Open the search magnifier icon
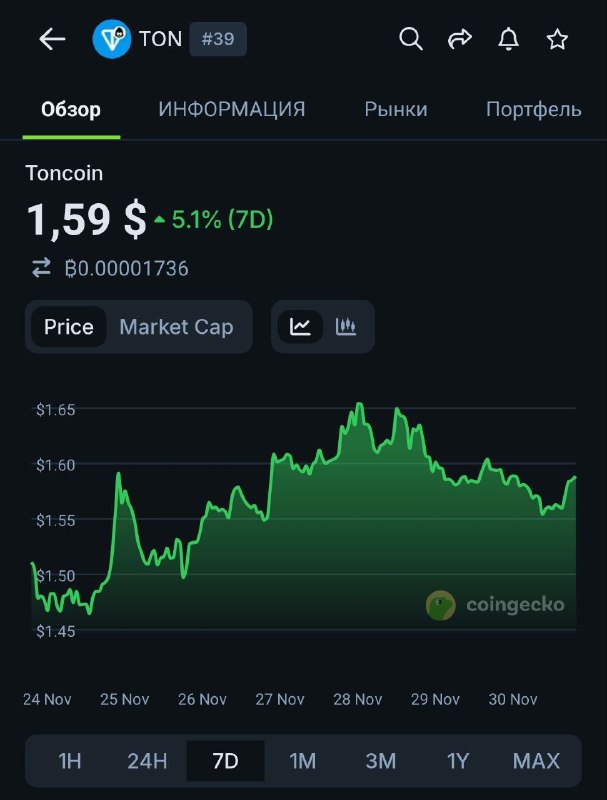 pyautogui.click(x=410, y=39)
